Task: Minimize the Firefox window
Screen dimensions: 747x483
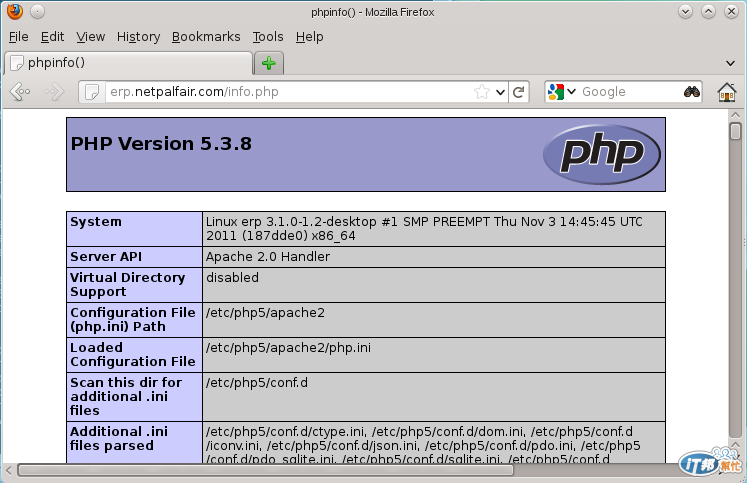Action: click(685, 11)
